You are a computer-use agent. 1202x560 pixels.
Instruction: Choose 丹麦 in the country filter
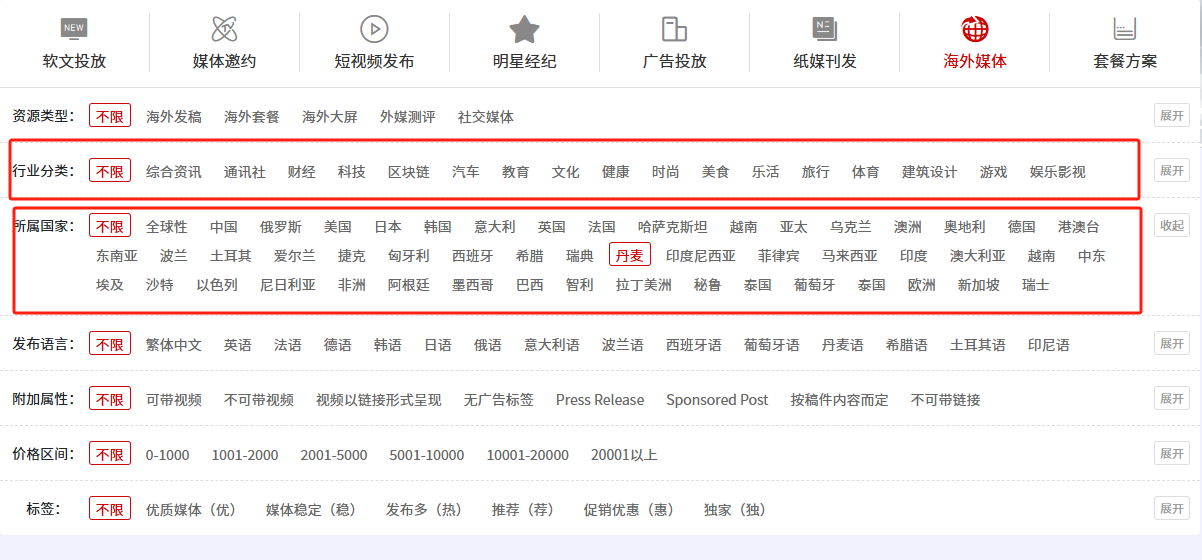point(630,256)
